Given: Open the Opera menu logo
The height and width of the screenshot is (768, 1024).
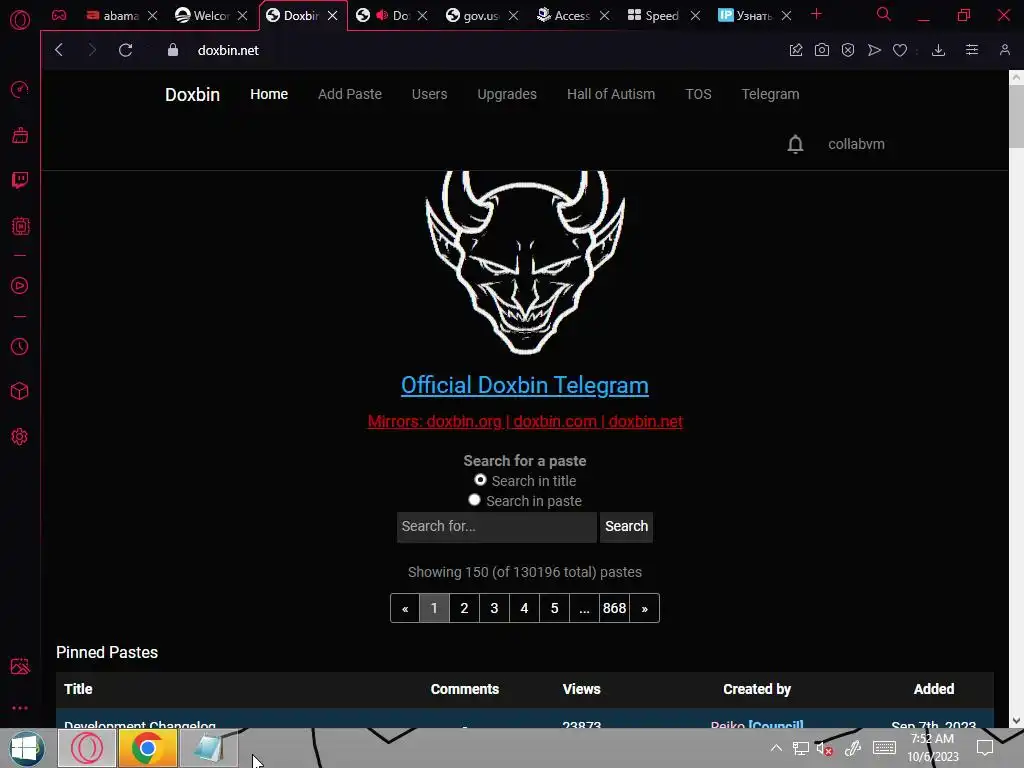Looking at the screenshot, I should click(x=20, y=20).
